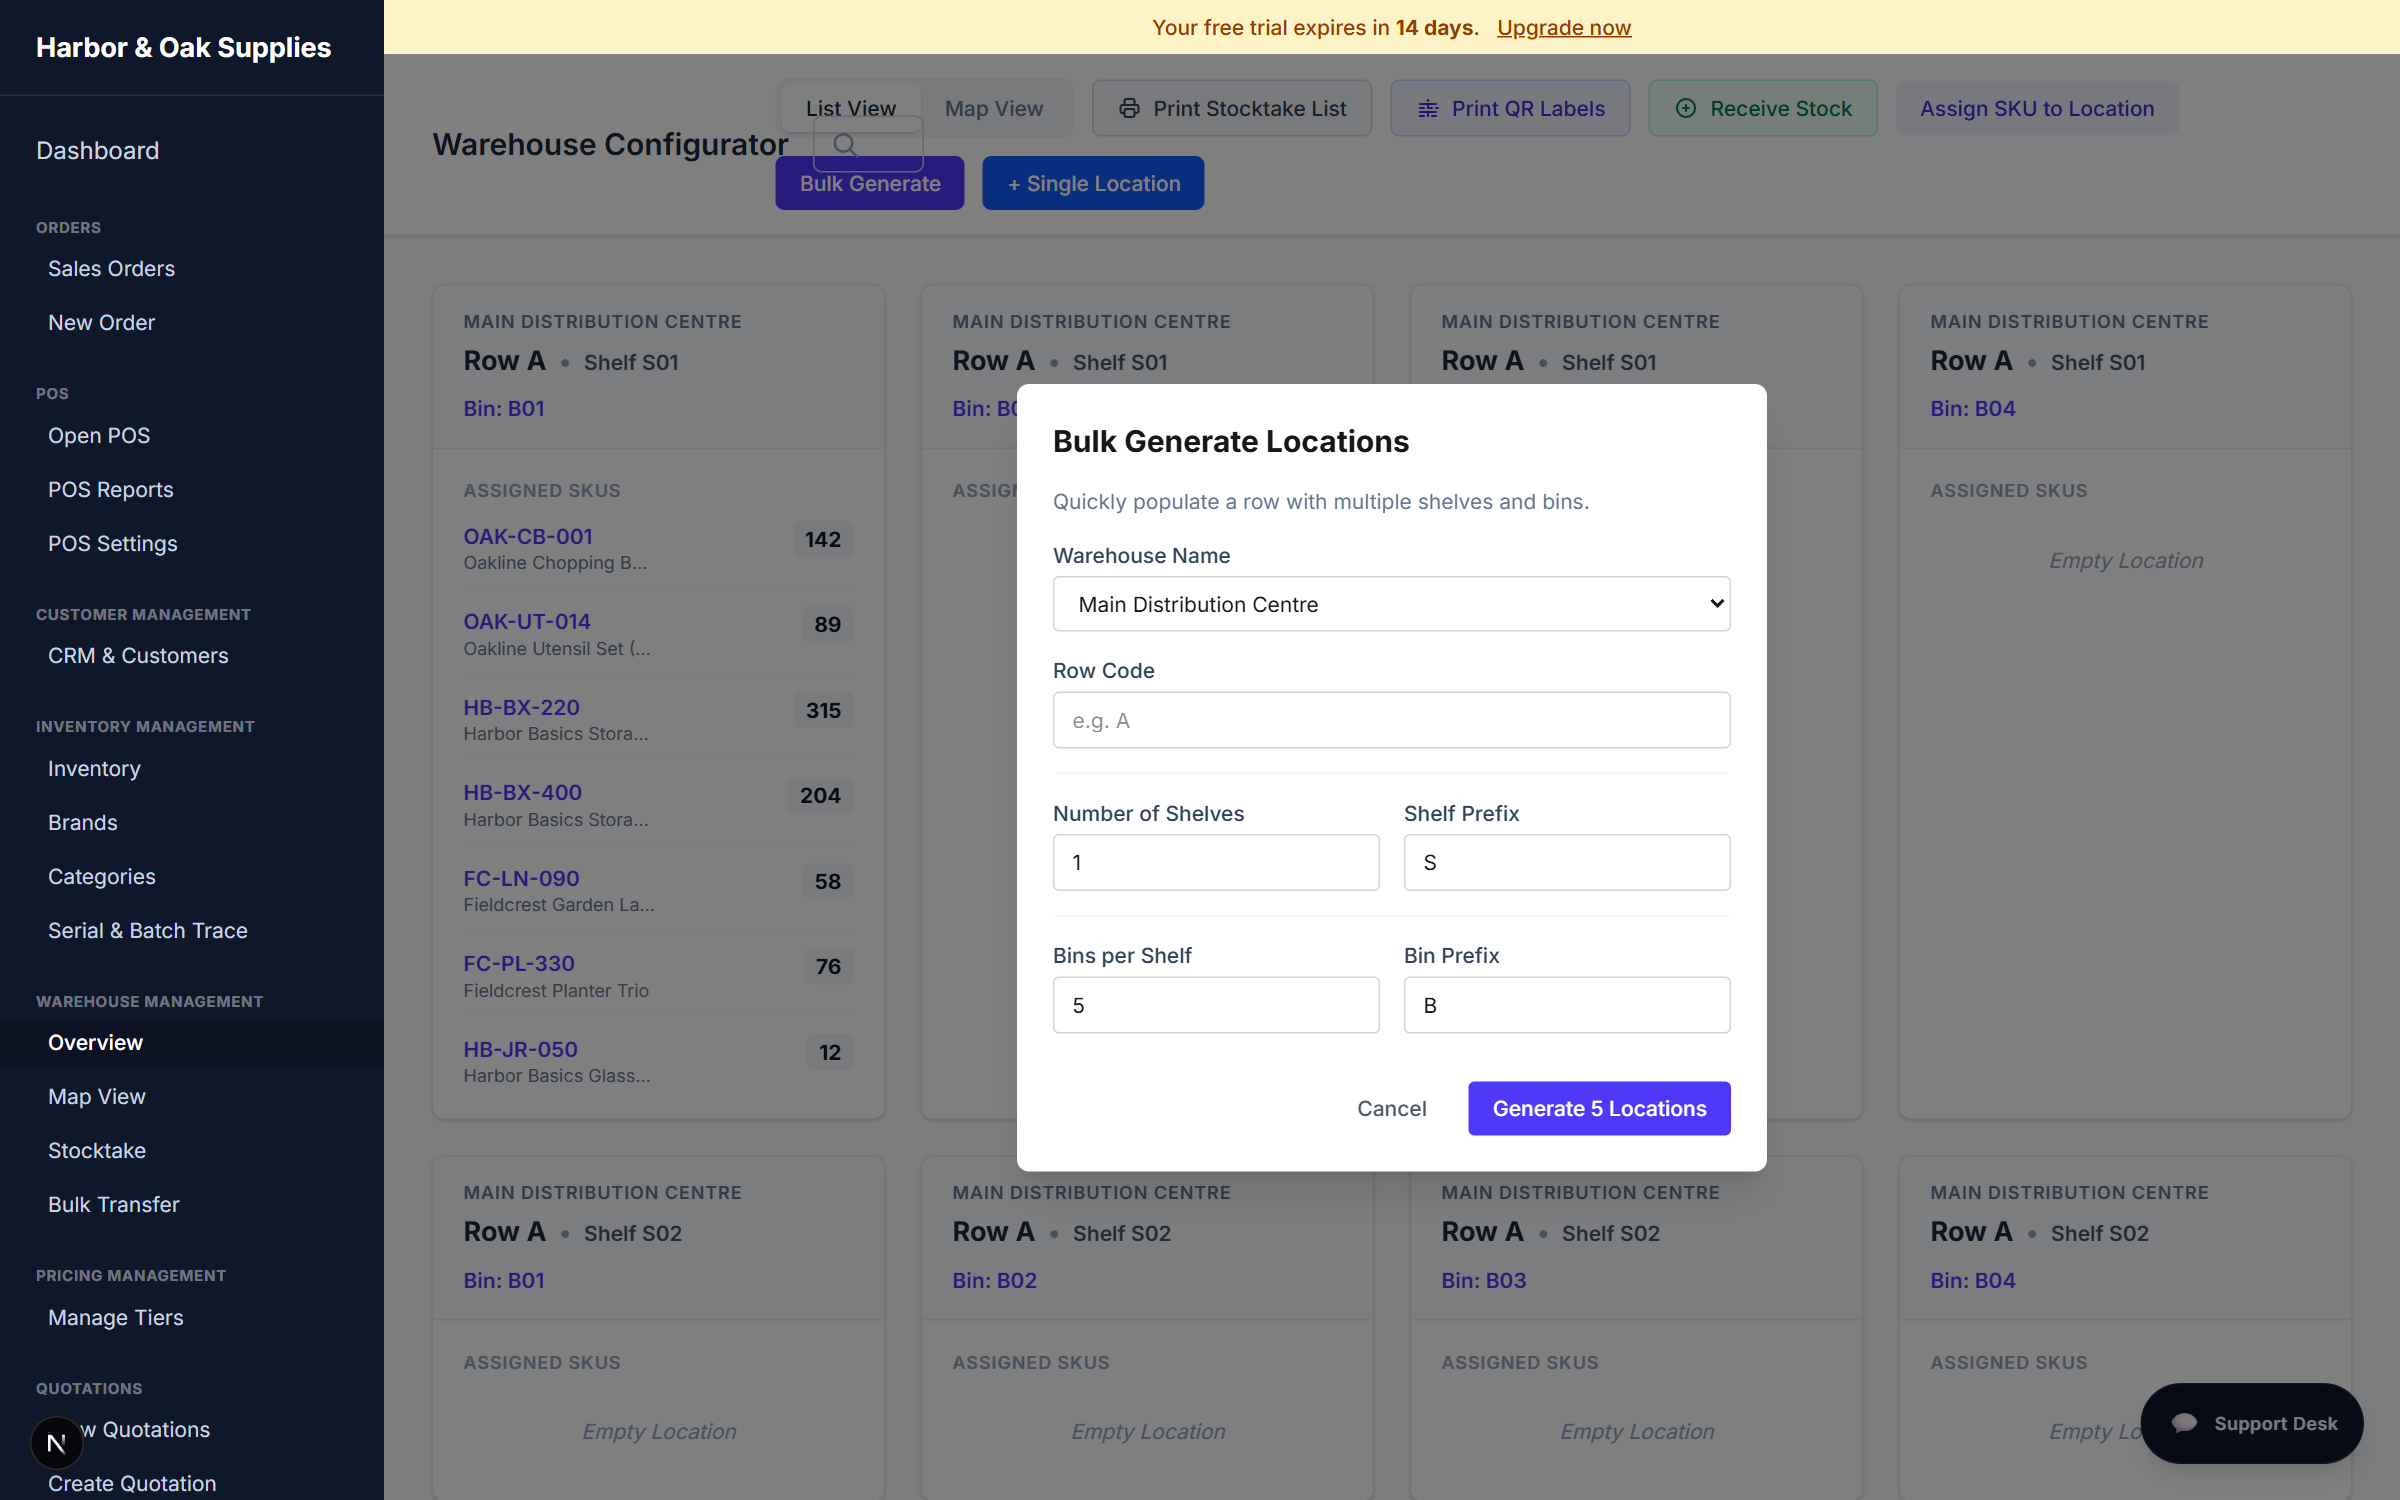This screenshot has width=2400, height=1500.
Task: Open the Warehouse Name dropdown
Action: (x=1391, y=604)
